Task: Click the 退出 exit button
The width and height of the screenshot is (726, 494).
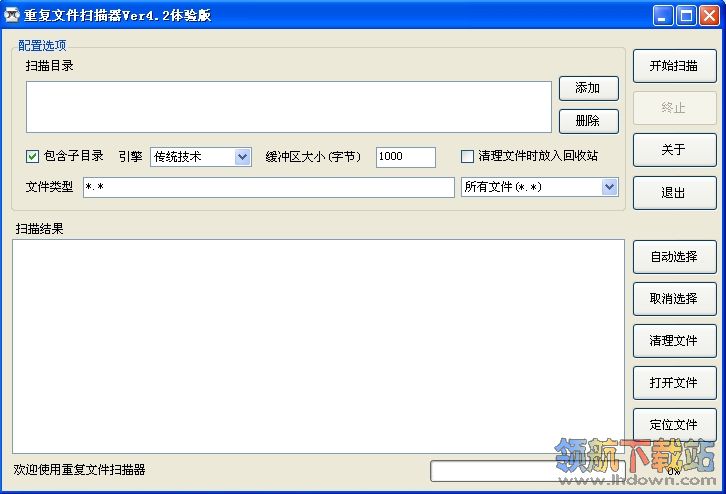Action: tap(674, 193)
